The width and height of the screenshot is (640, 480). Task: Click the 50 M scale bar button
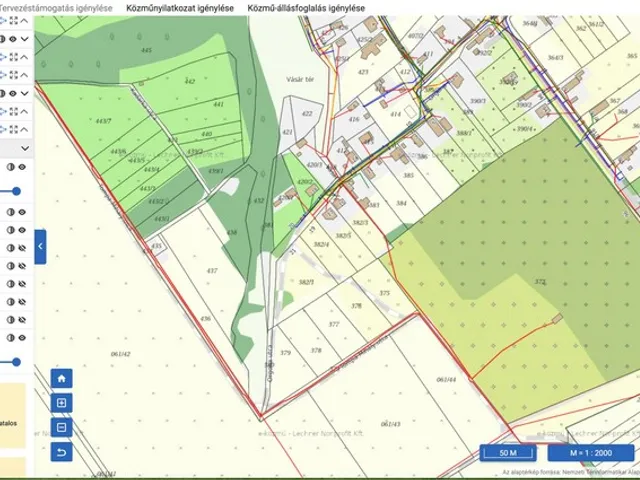(x=507, y=452)
